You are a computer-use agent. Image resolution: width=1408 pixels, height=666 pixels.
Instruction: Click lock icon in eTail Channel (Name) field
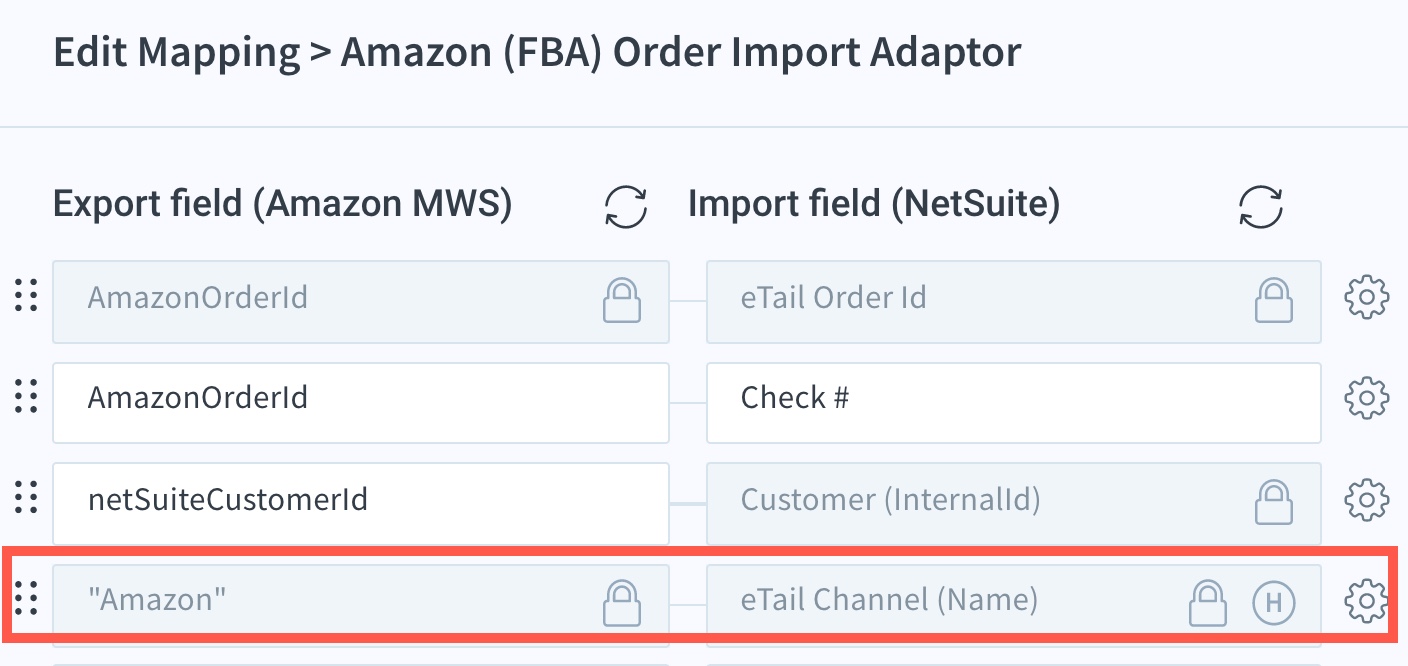click(x=1207, y=601)
